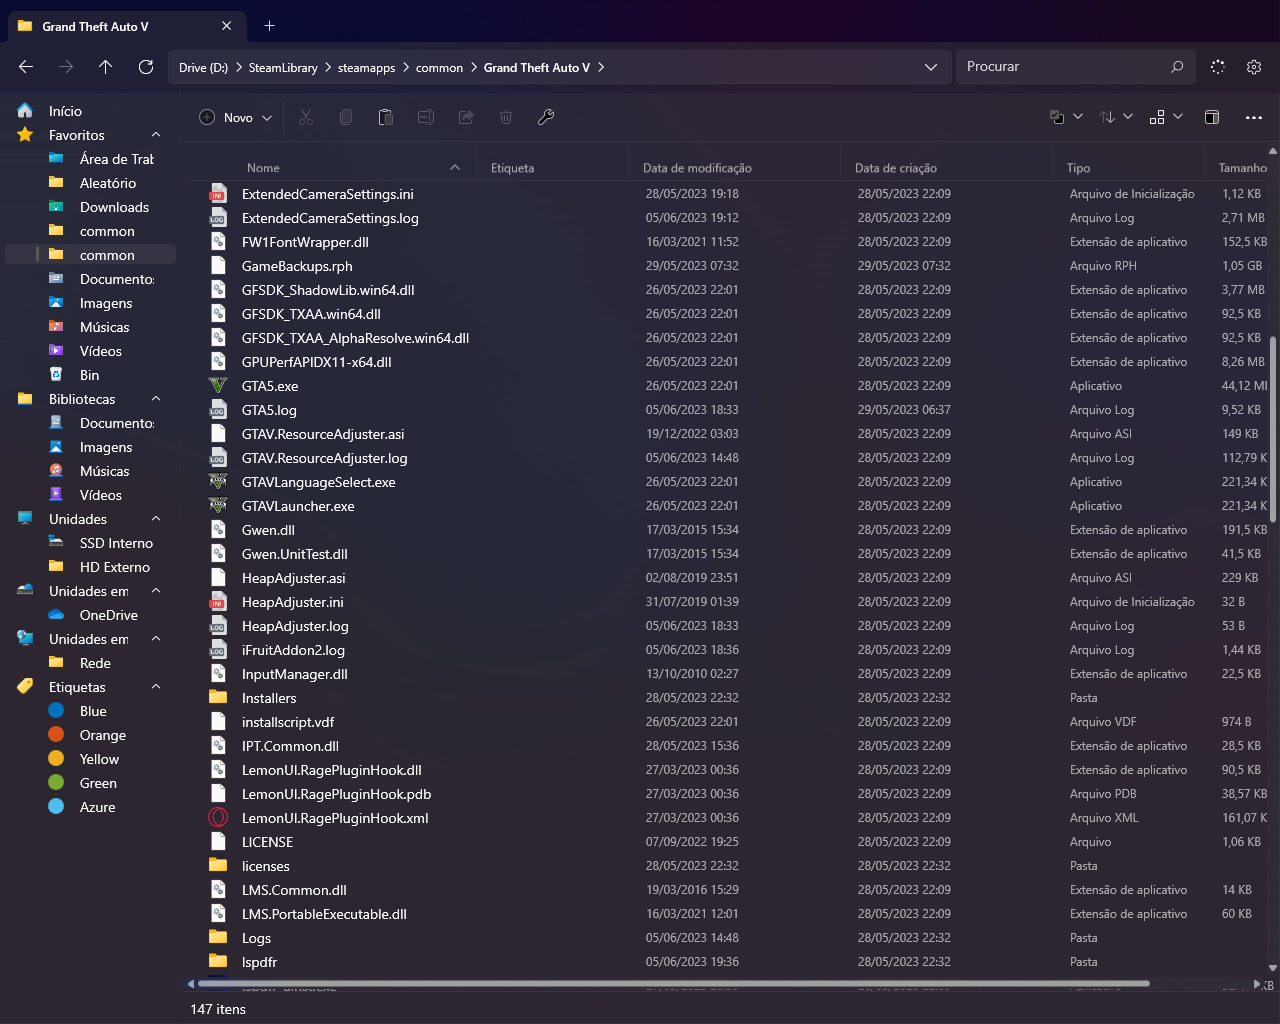
Task: Click the Início home icon in sidebar
Action: tap(26, 111)
